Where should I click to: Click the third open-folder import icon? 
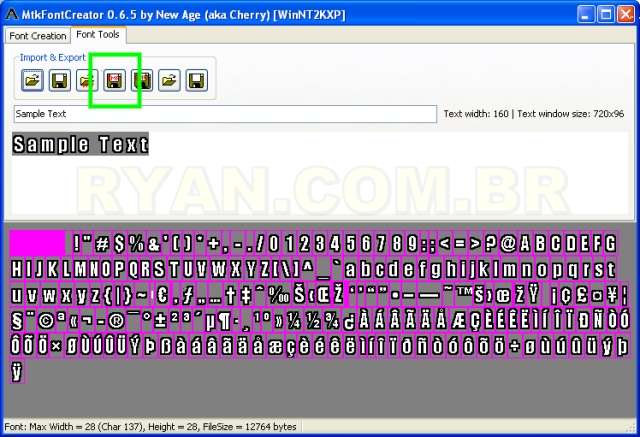[x=169, y=80]
